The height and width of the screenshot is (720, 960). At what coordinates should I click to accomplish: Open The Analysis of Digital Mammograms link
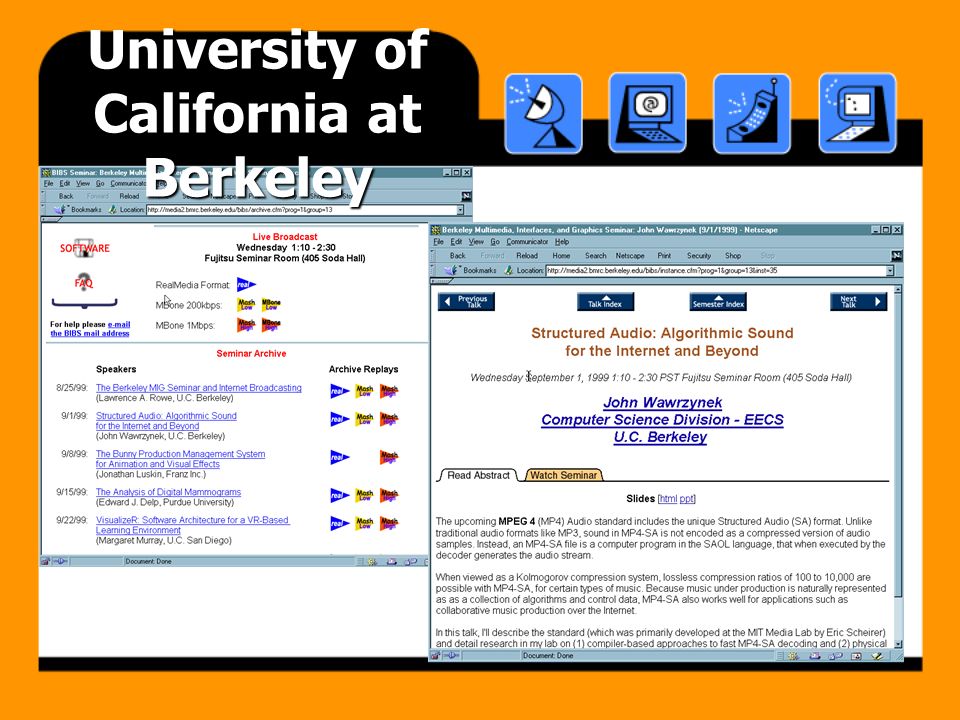click(x=168, y=492)
